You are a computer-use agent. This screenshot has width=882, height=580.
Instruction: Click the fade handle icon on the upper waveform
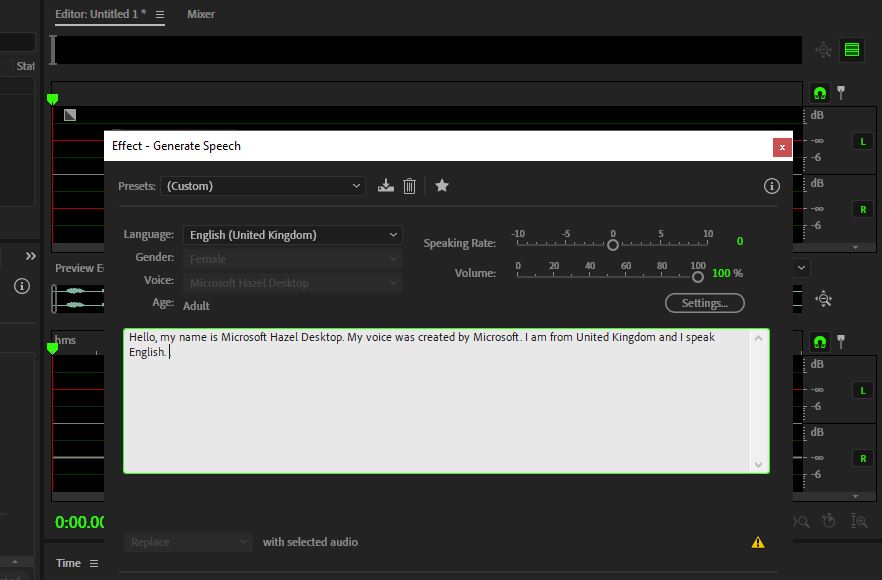[70, 115]
